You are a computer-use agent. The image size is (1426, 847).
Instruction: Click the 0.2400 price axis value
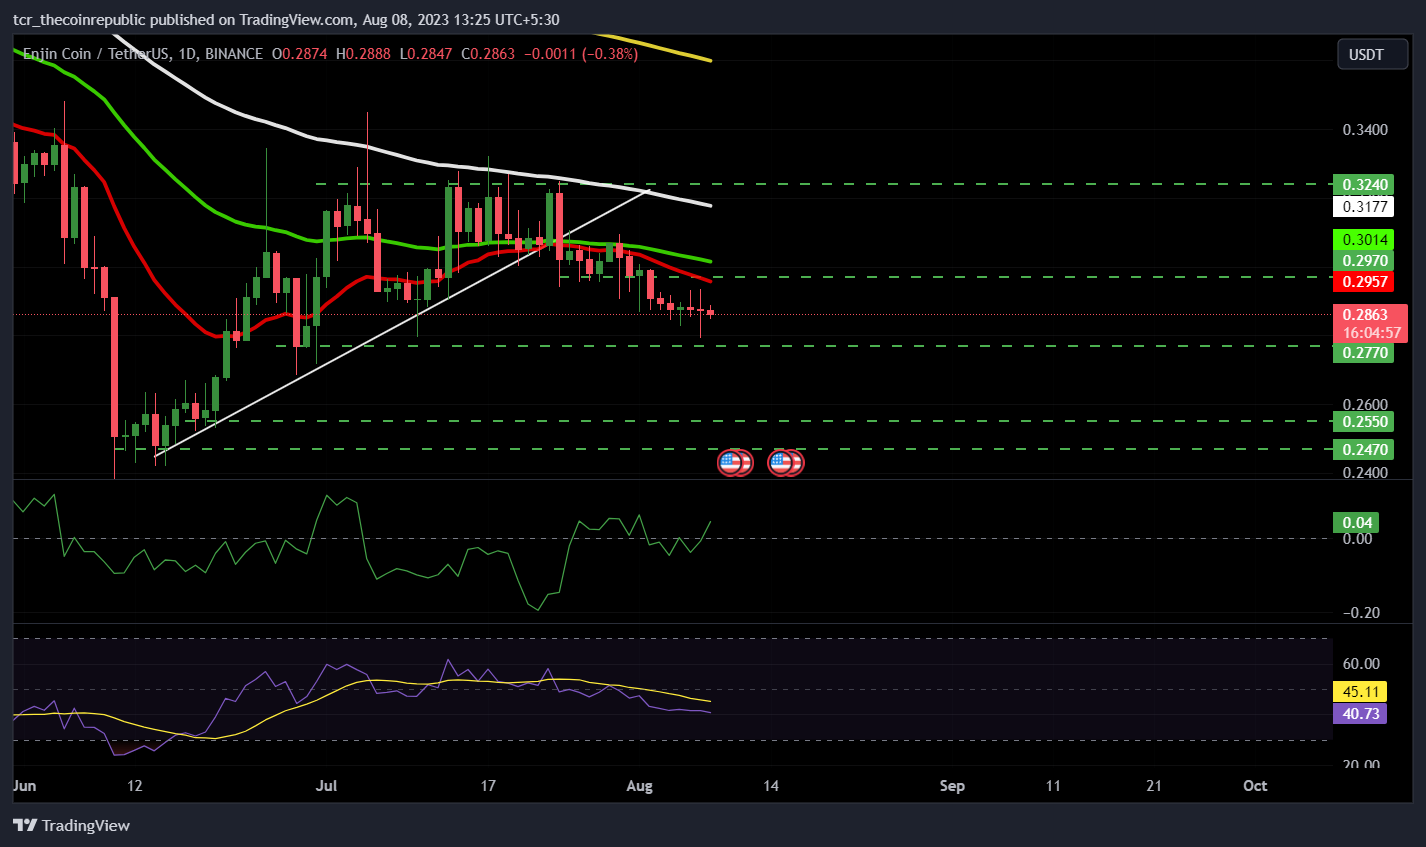point(1365,472)
